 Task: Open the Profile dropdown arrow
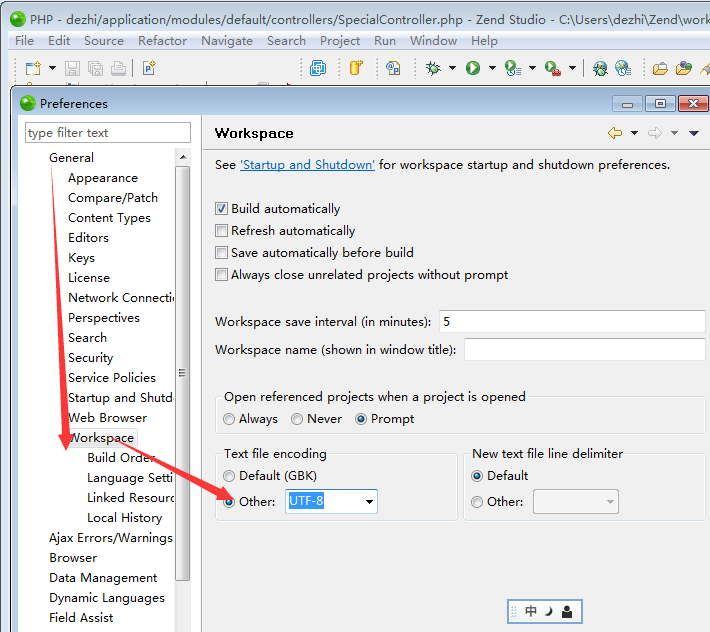tap(532, 68)
